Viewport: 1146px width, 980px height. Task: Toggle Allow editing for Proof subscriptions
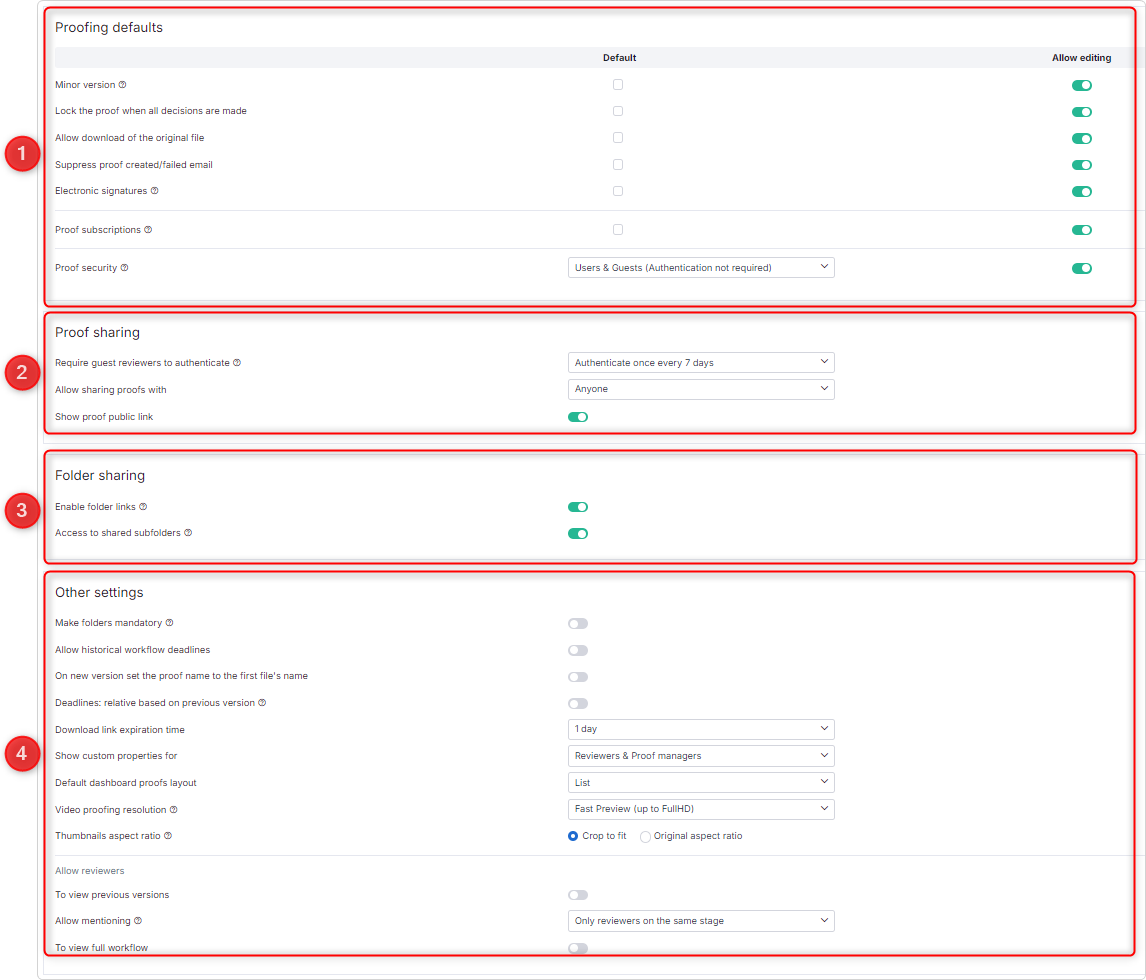[x=1082, y=230]
